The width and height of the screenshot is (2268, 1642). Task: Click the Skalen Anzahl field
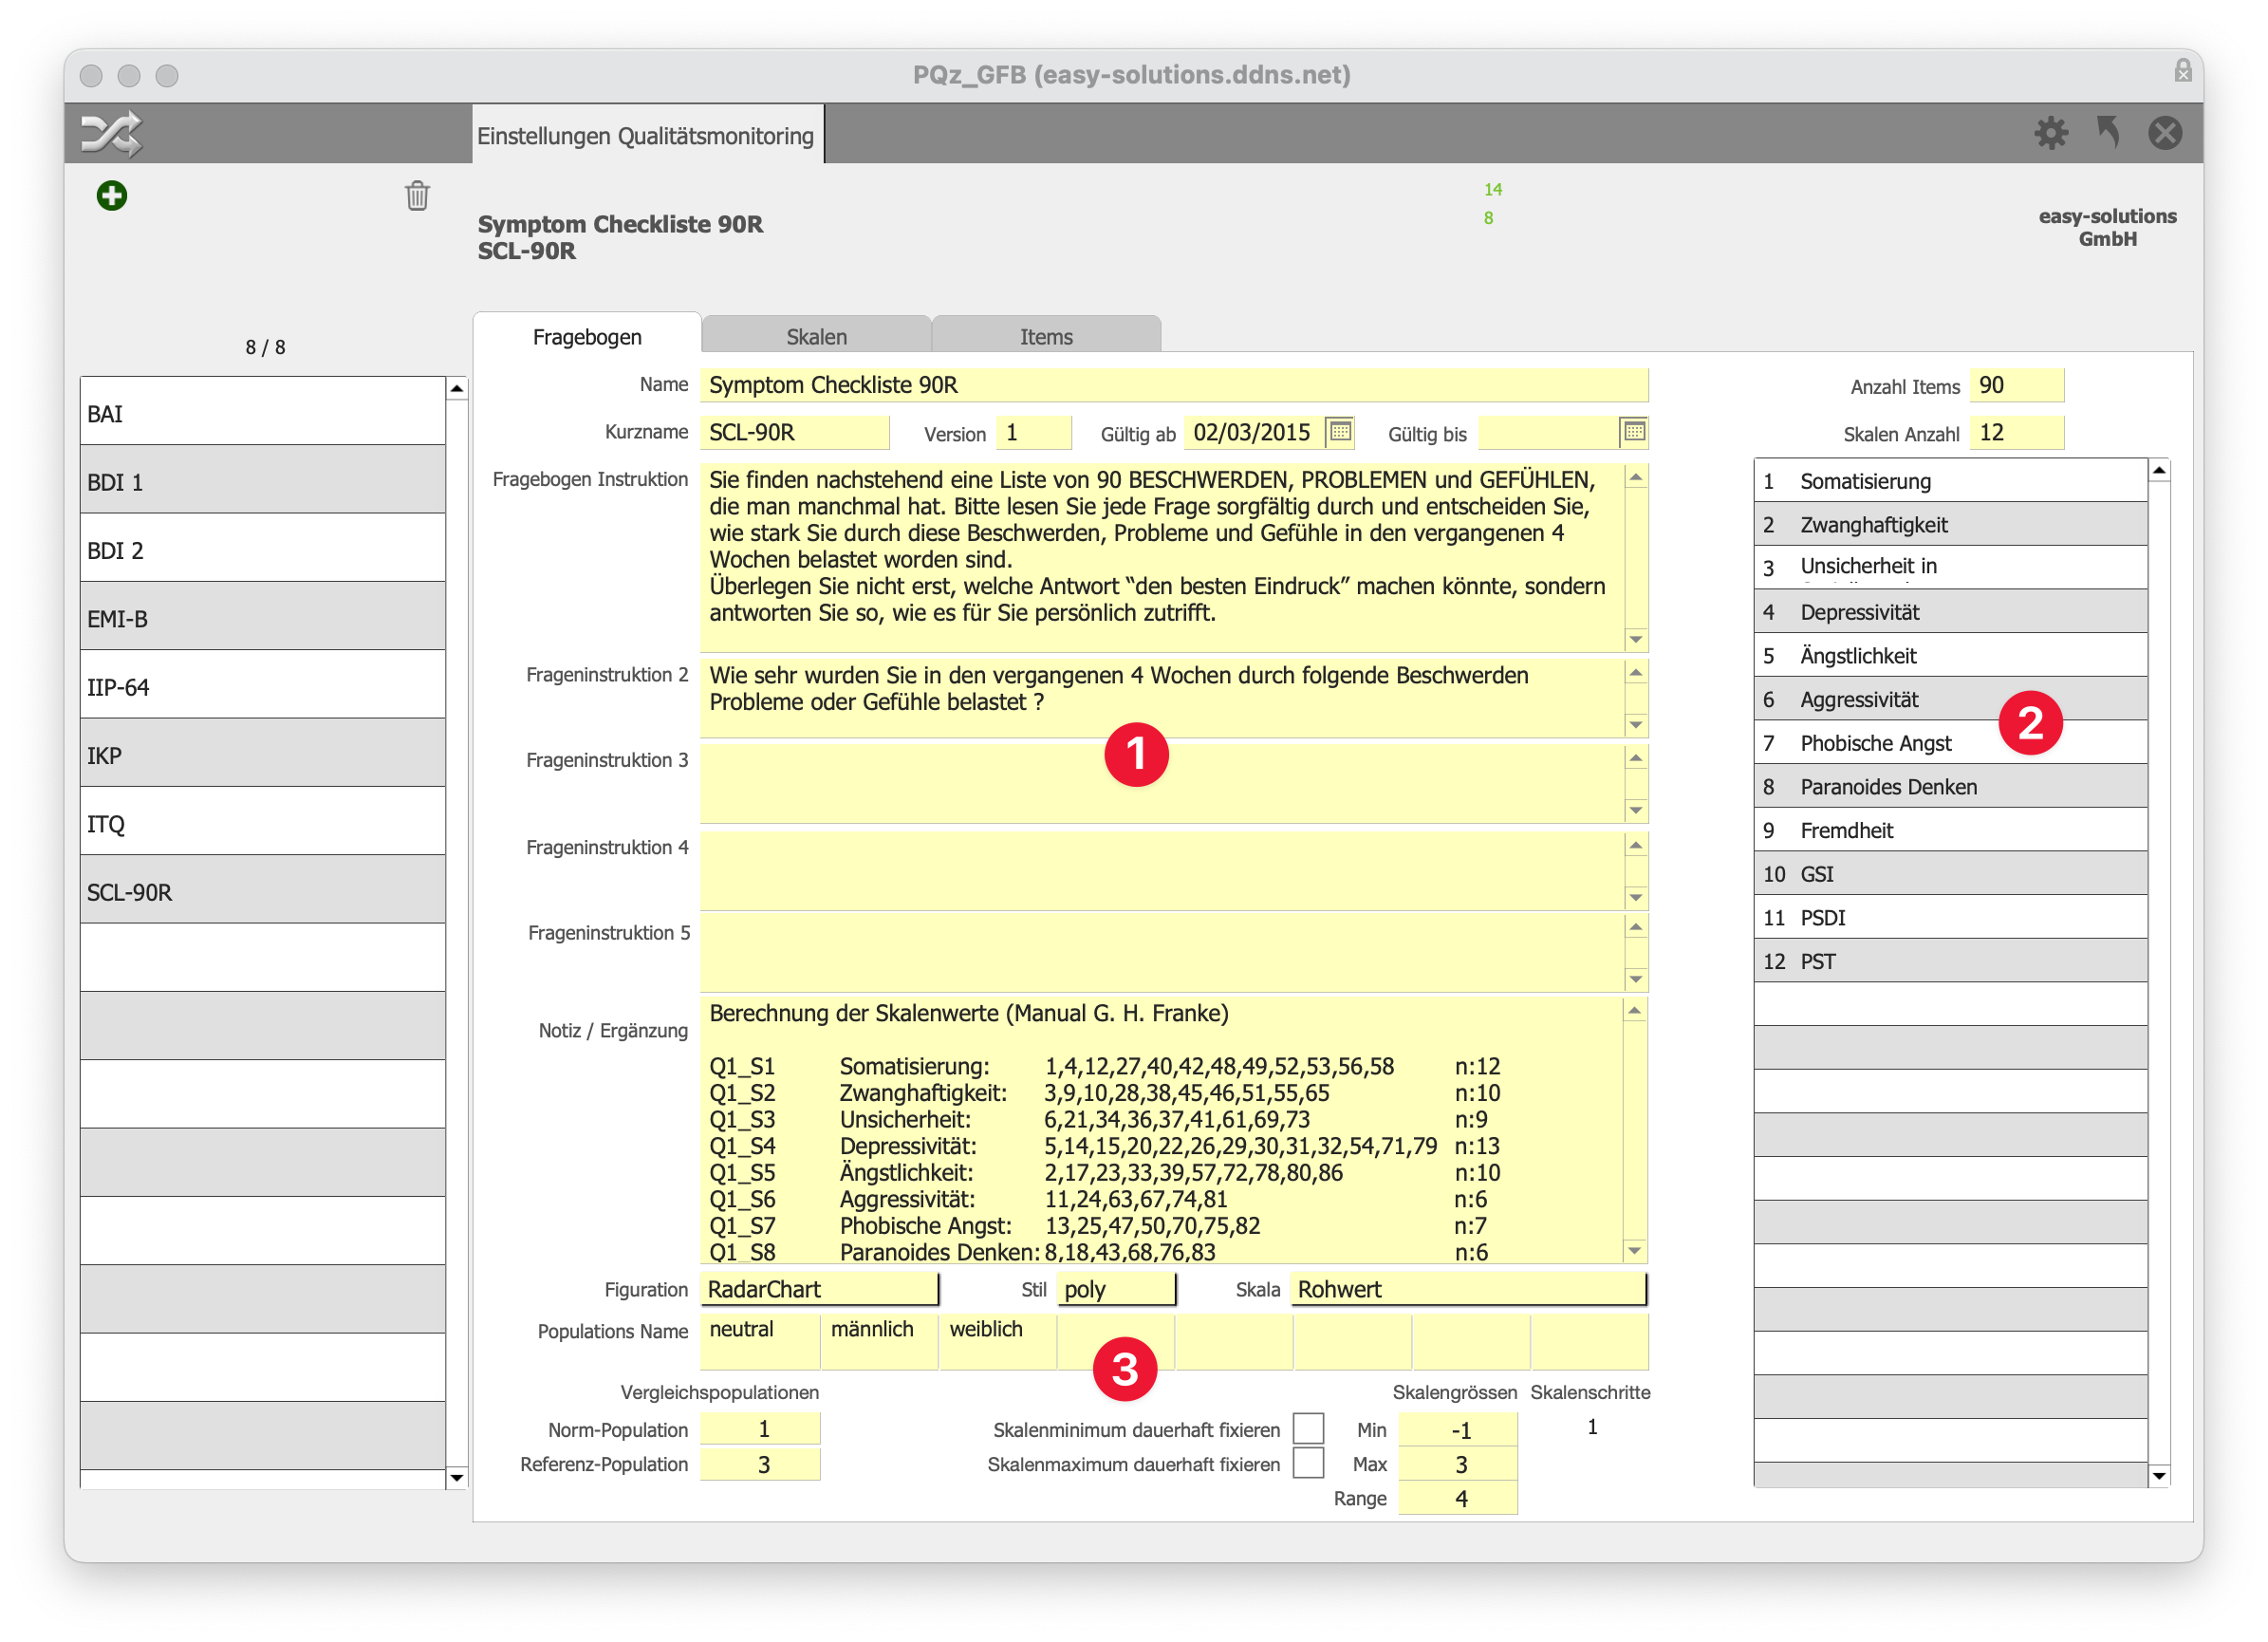tap(2016, 432)
